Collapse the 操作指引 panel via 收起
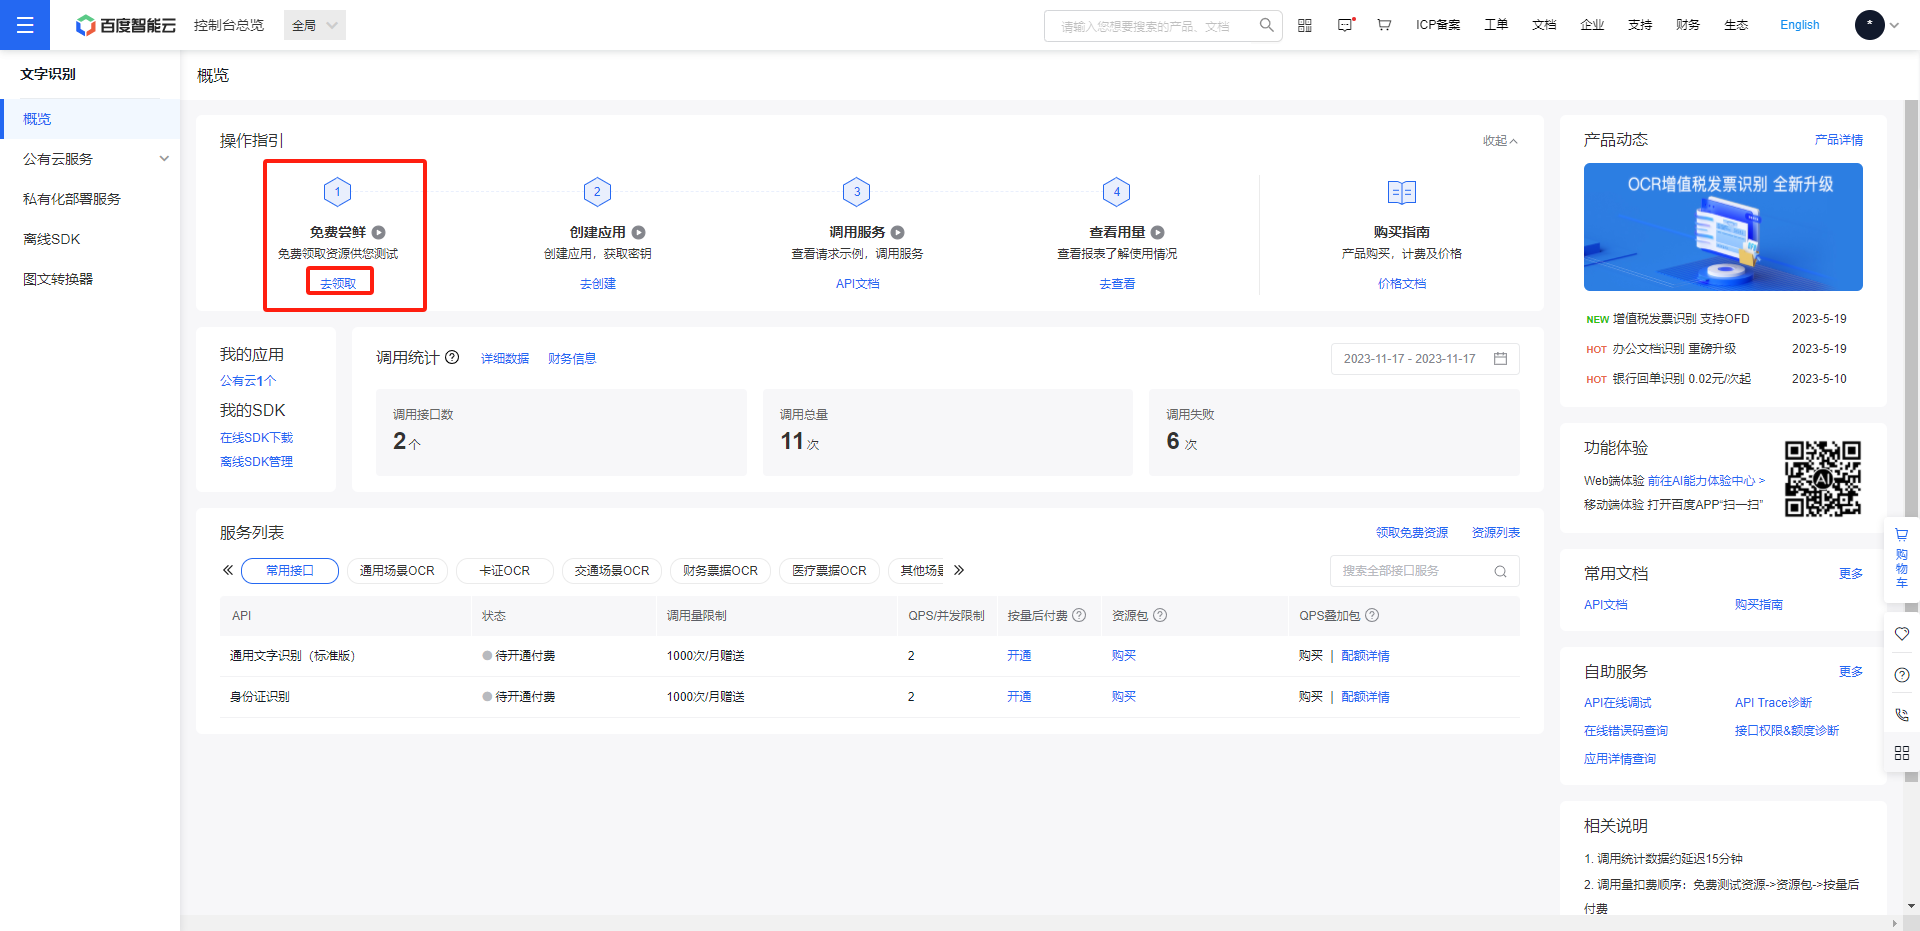 (x=1499, y=141)
